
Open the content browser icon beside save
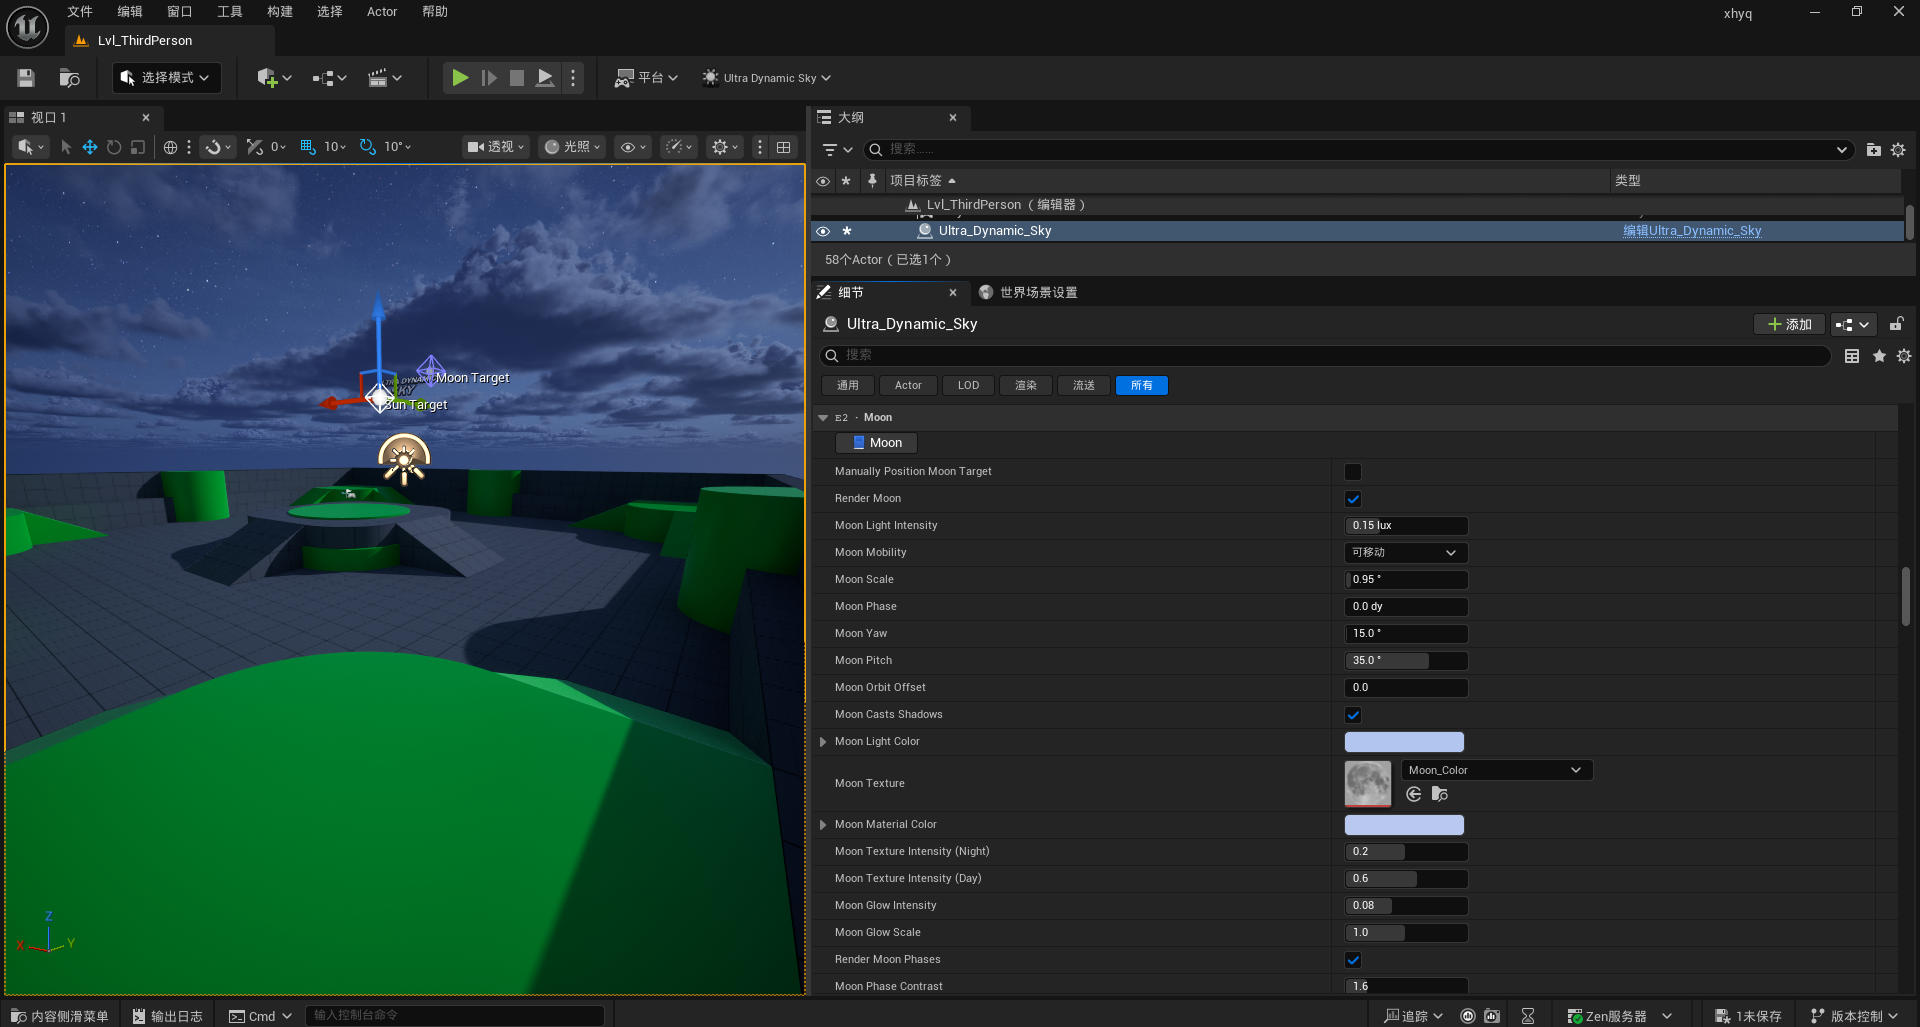(x=69, y=78)
